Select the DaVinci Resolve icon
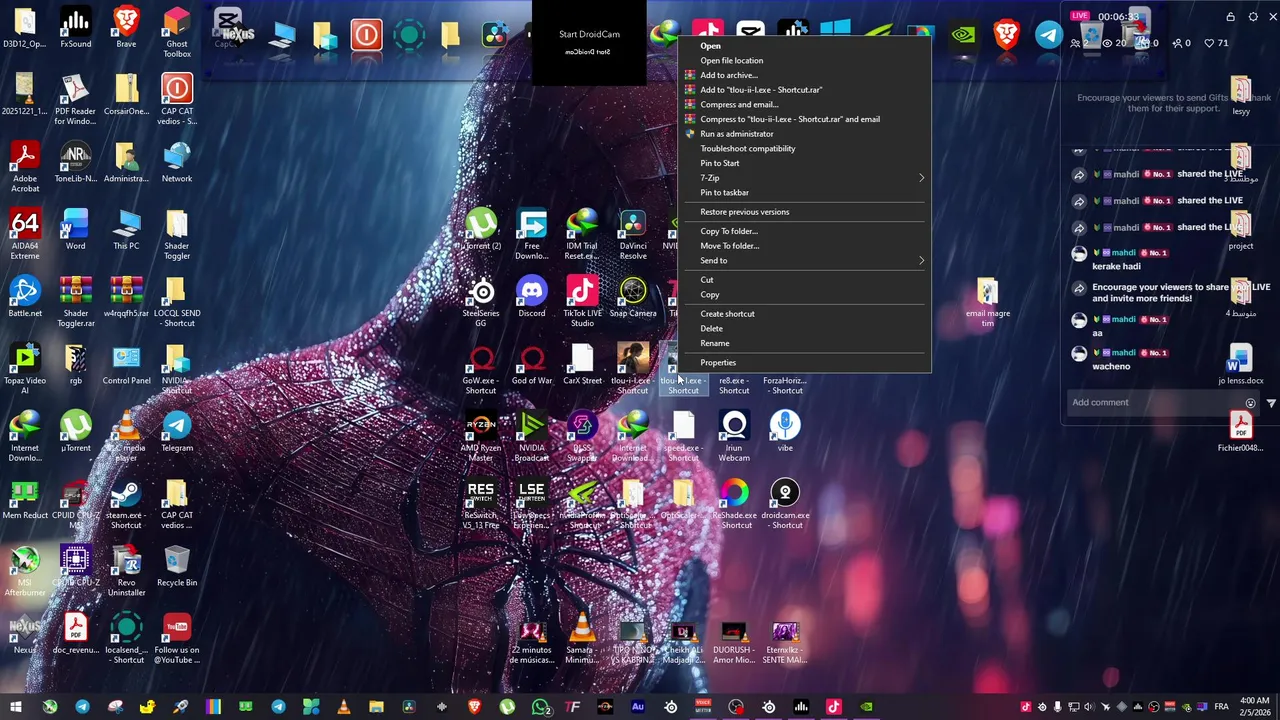Image resolution: width=1280 pixels, height=720 pixels. (x=633, y=234)
